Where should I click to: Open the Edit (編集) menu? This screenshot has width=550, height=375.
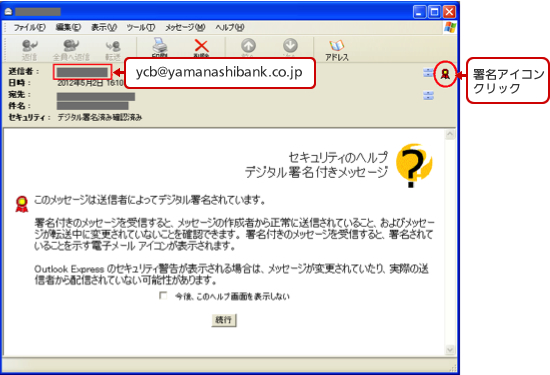click(68, 27)
